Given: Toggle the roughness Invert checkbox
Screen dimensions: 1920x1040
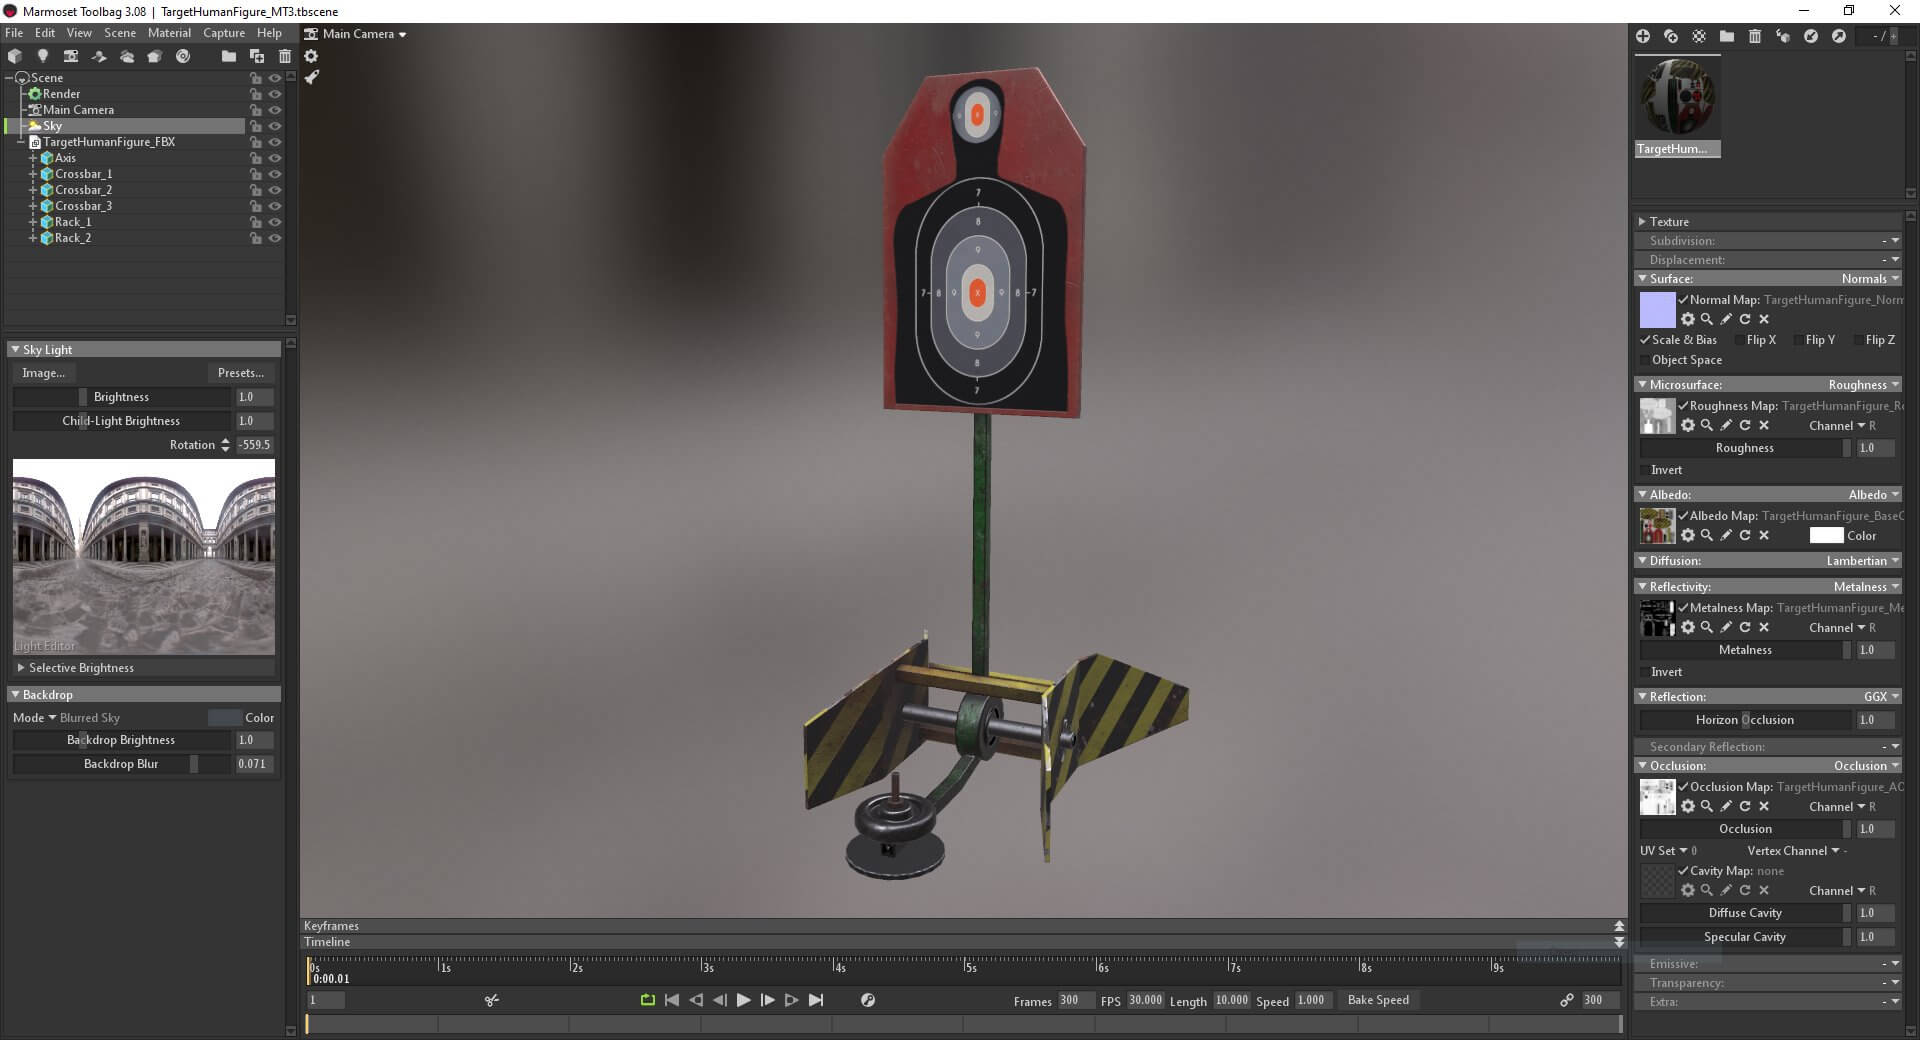Looking at the screenshot, I should pyautogui.click(x=1645, y=470).
